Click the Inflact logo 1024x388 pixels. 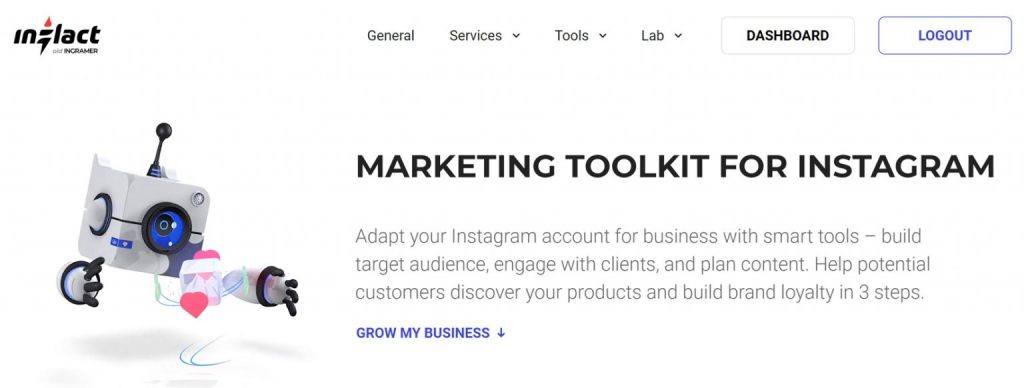[57, 36]
